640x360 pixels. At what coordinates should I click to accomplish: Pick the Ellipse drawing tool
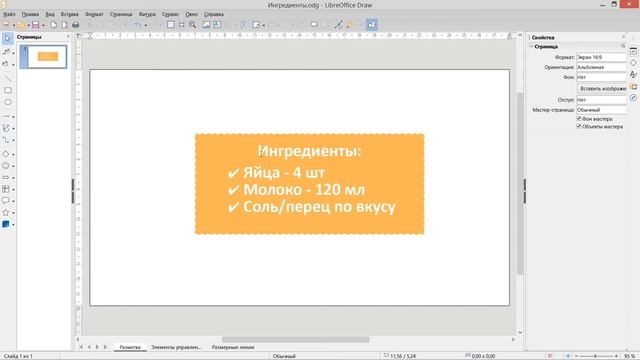coord(8,102)
